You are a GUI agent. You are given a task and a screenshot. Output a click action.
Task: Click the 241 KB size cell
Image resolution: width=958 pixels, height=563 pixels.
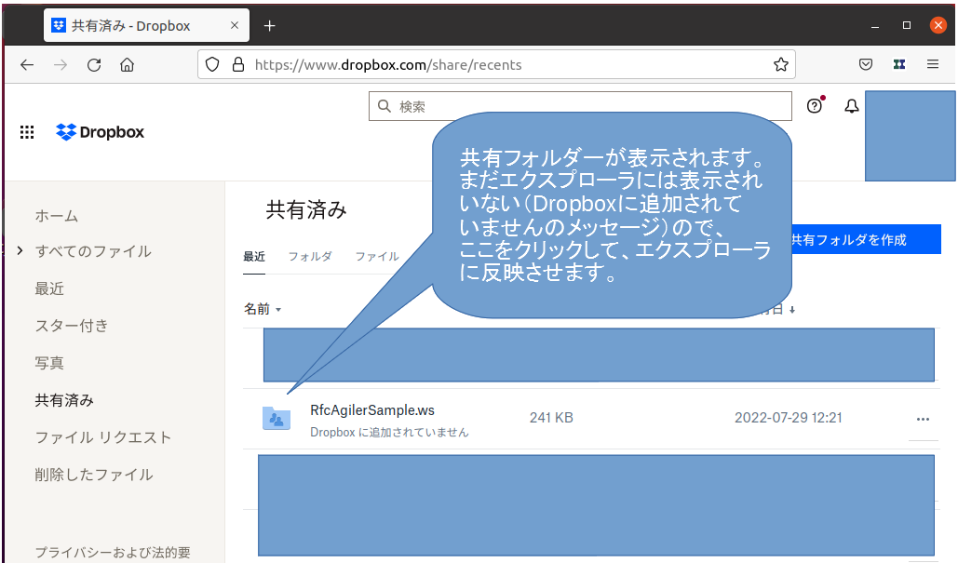tap(551, 418)
